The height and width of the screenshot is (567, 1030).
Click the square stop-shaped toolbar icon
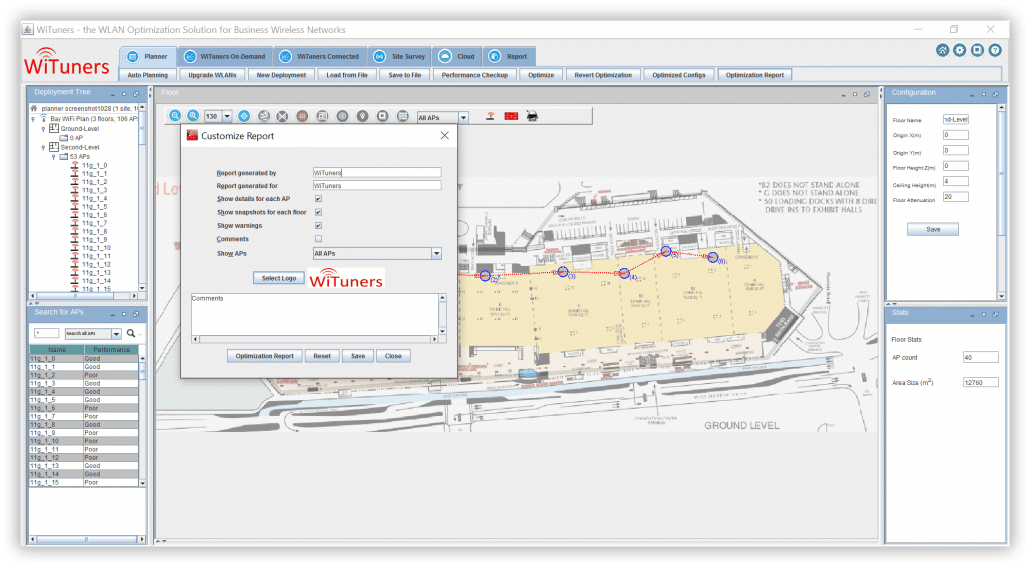(382, 116)
